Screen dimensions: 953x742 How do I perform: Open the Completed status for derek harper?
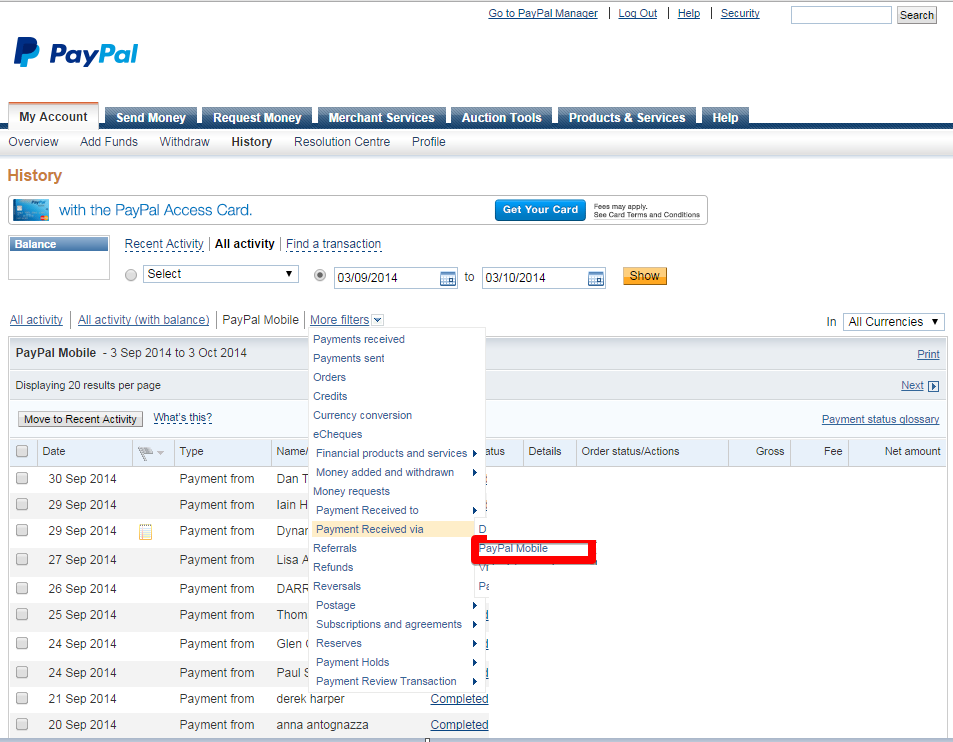tap(459, 699)
